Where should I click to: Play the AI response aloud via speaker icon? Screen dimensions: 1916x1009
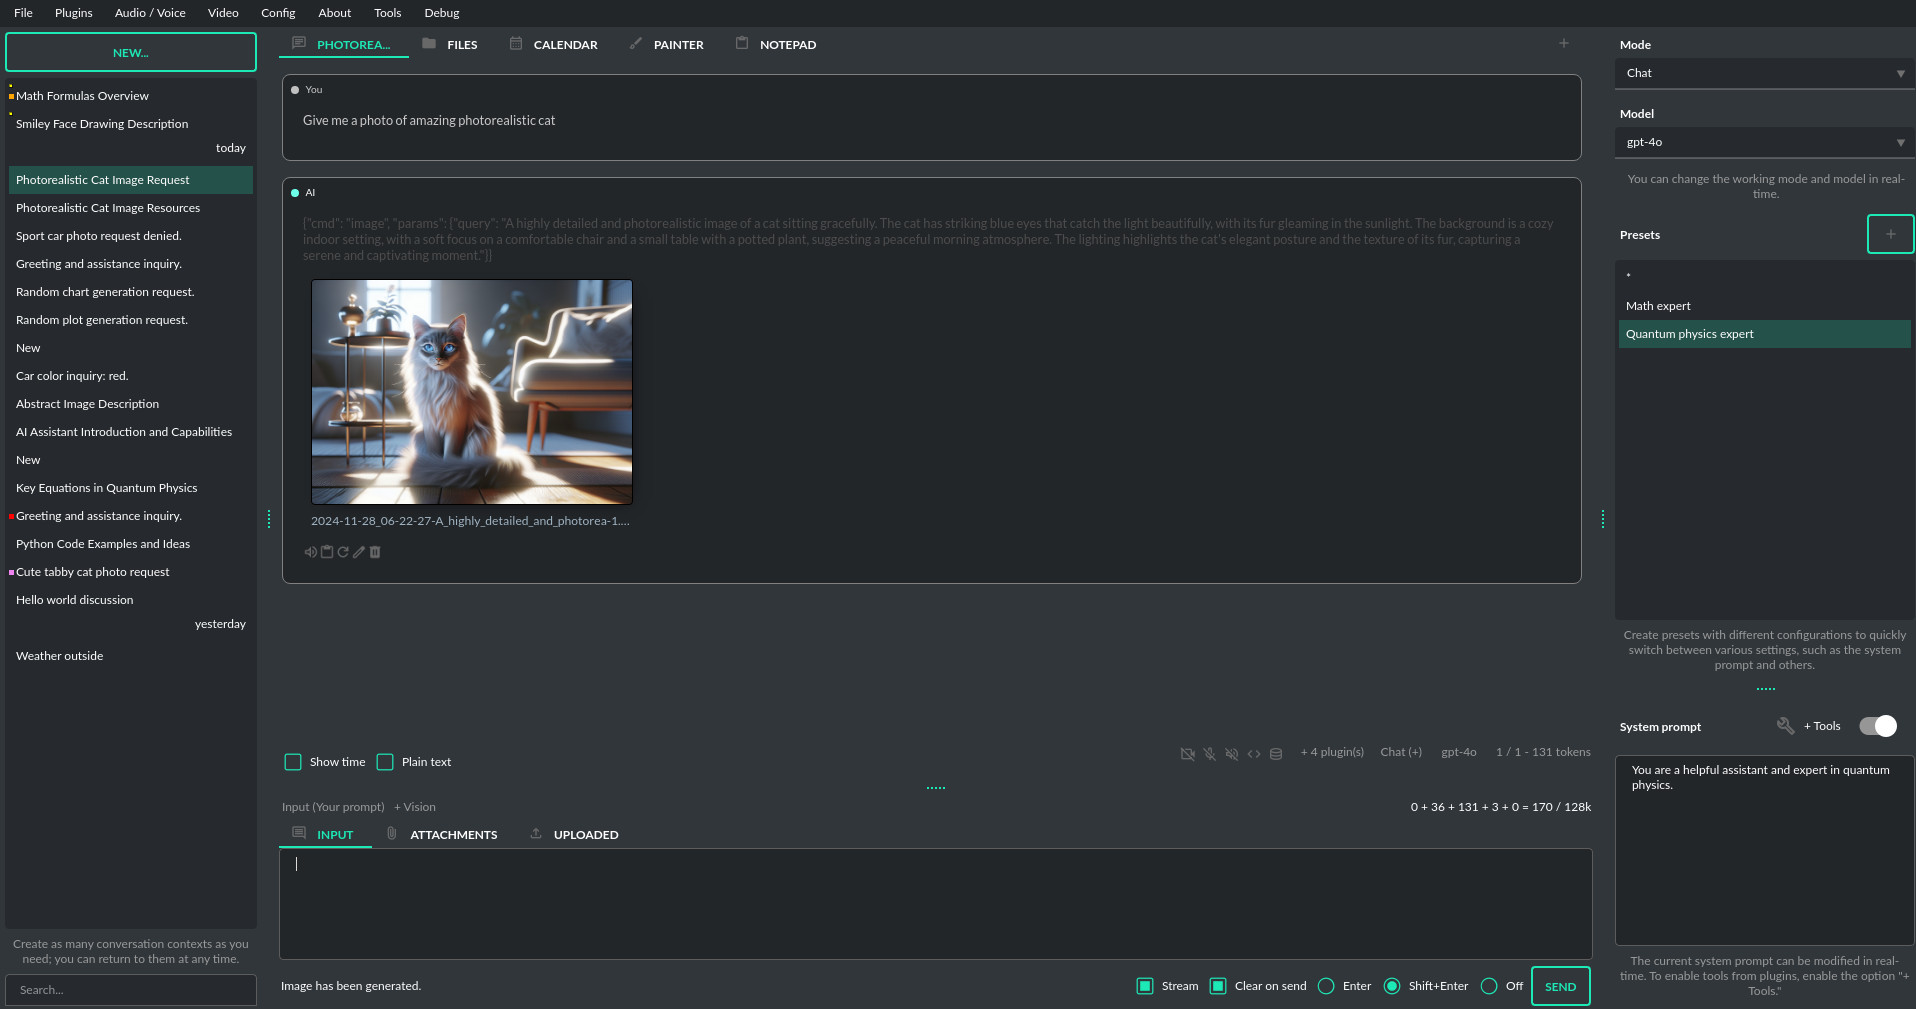coord(311,552)
